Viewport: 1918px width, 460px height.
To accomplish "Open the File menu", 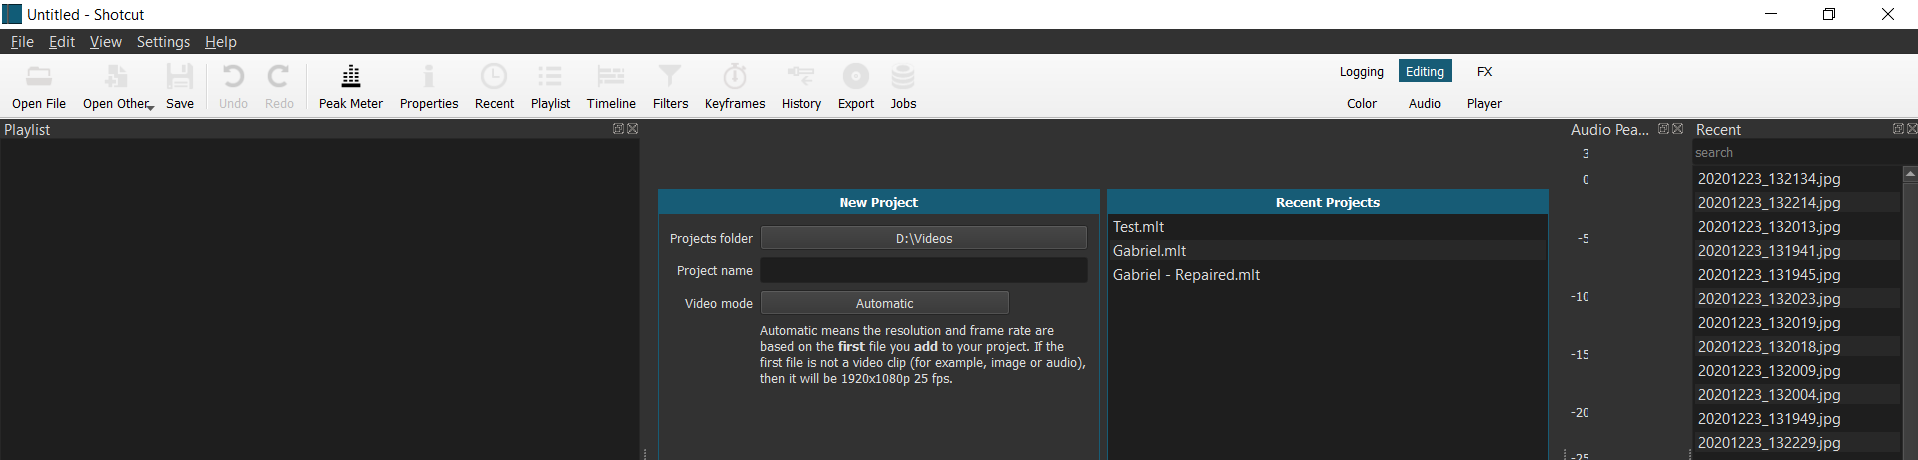I will tap(22, 42).
